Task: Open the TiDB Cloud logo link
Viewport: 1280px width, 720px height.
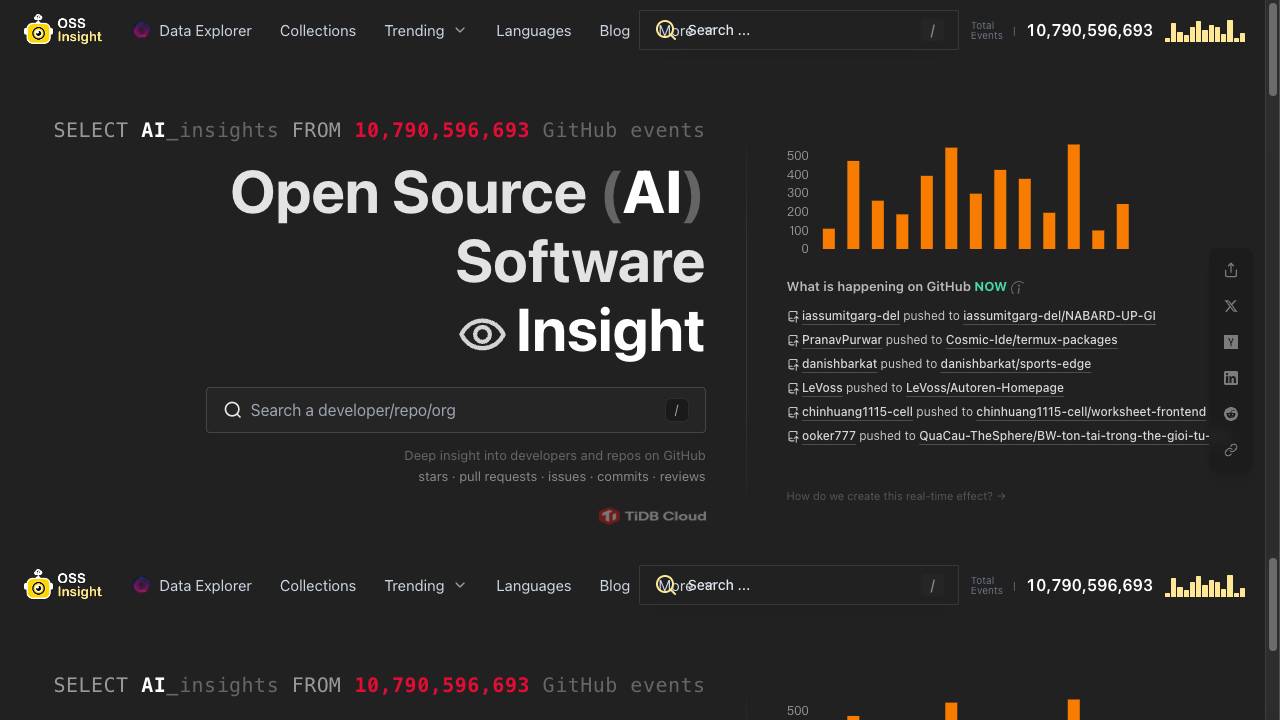Action: (x=652, y=516)
